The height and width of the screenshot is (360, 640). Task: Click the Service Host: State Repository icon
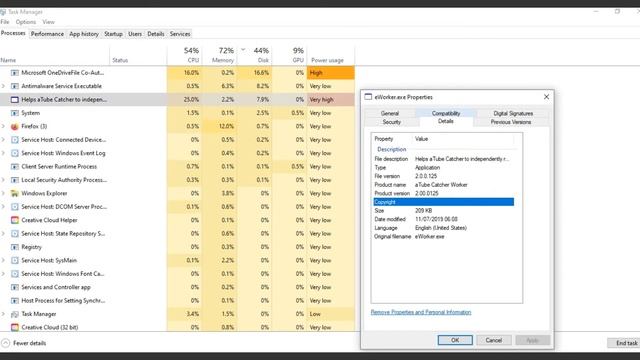[x=15, y=233]
